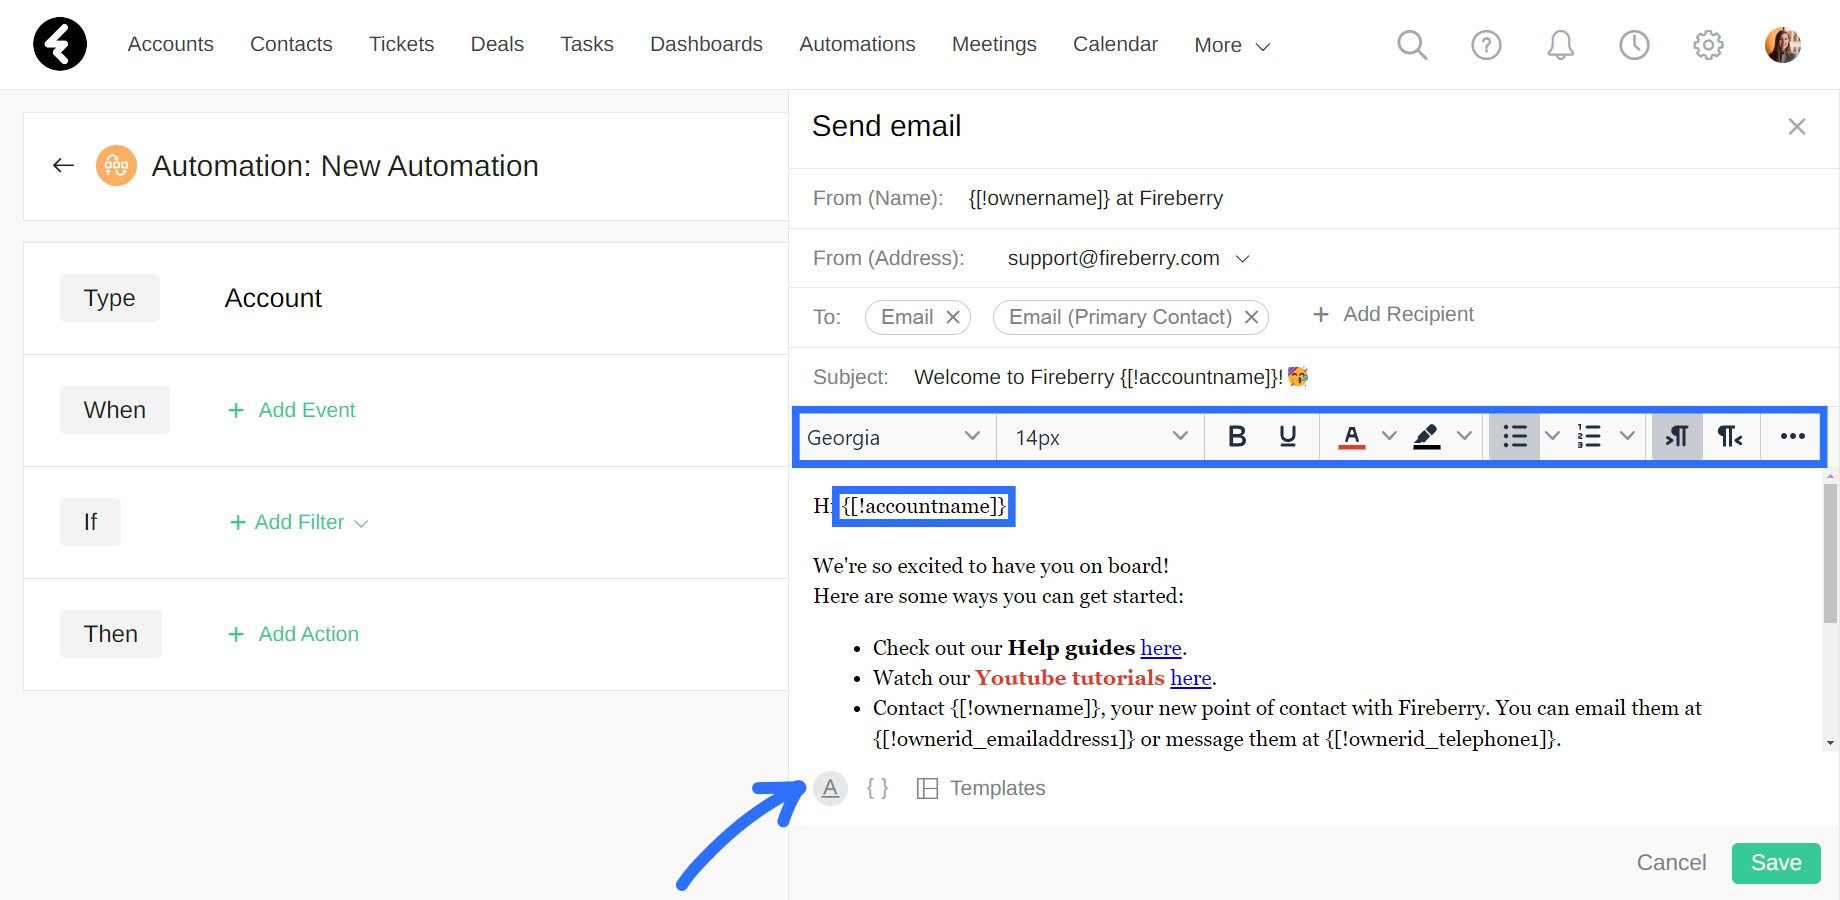Screen dimensions: 1840x900
Task: Click the email body scrollbar
Action: click(1830, 553)
